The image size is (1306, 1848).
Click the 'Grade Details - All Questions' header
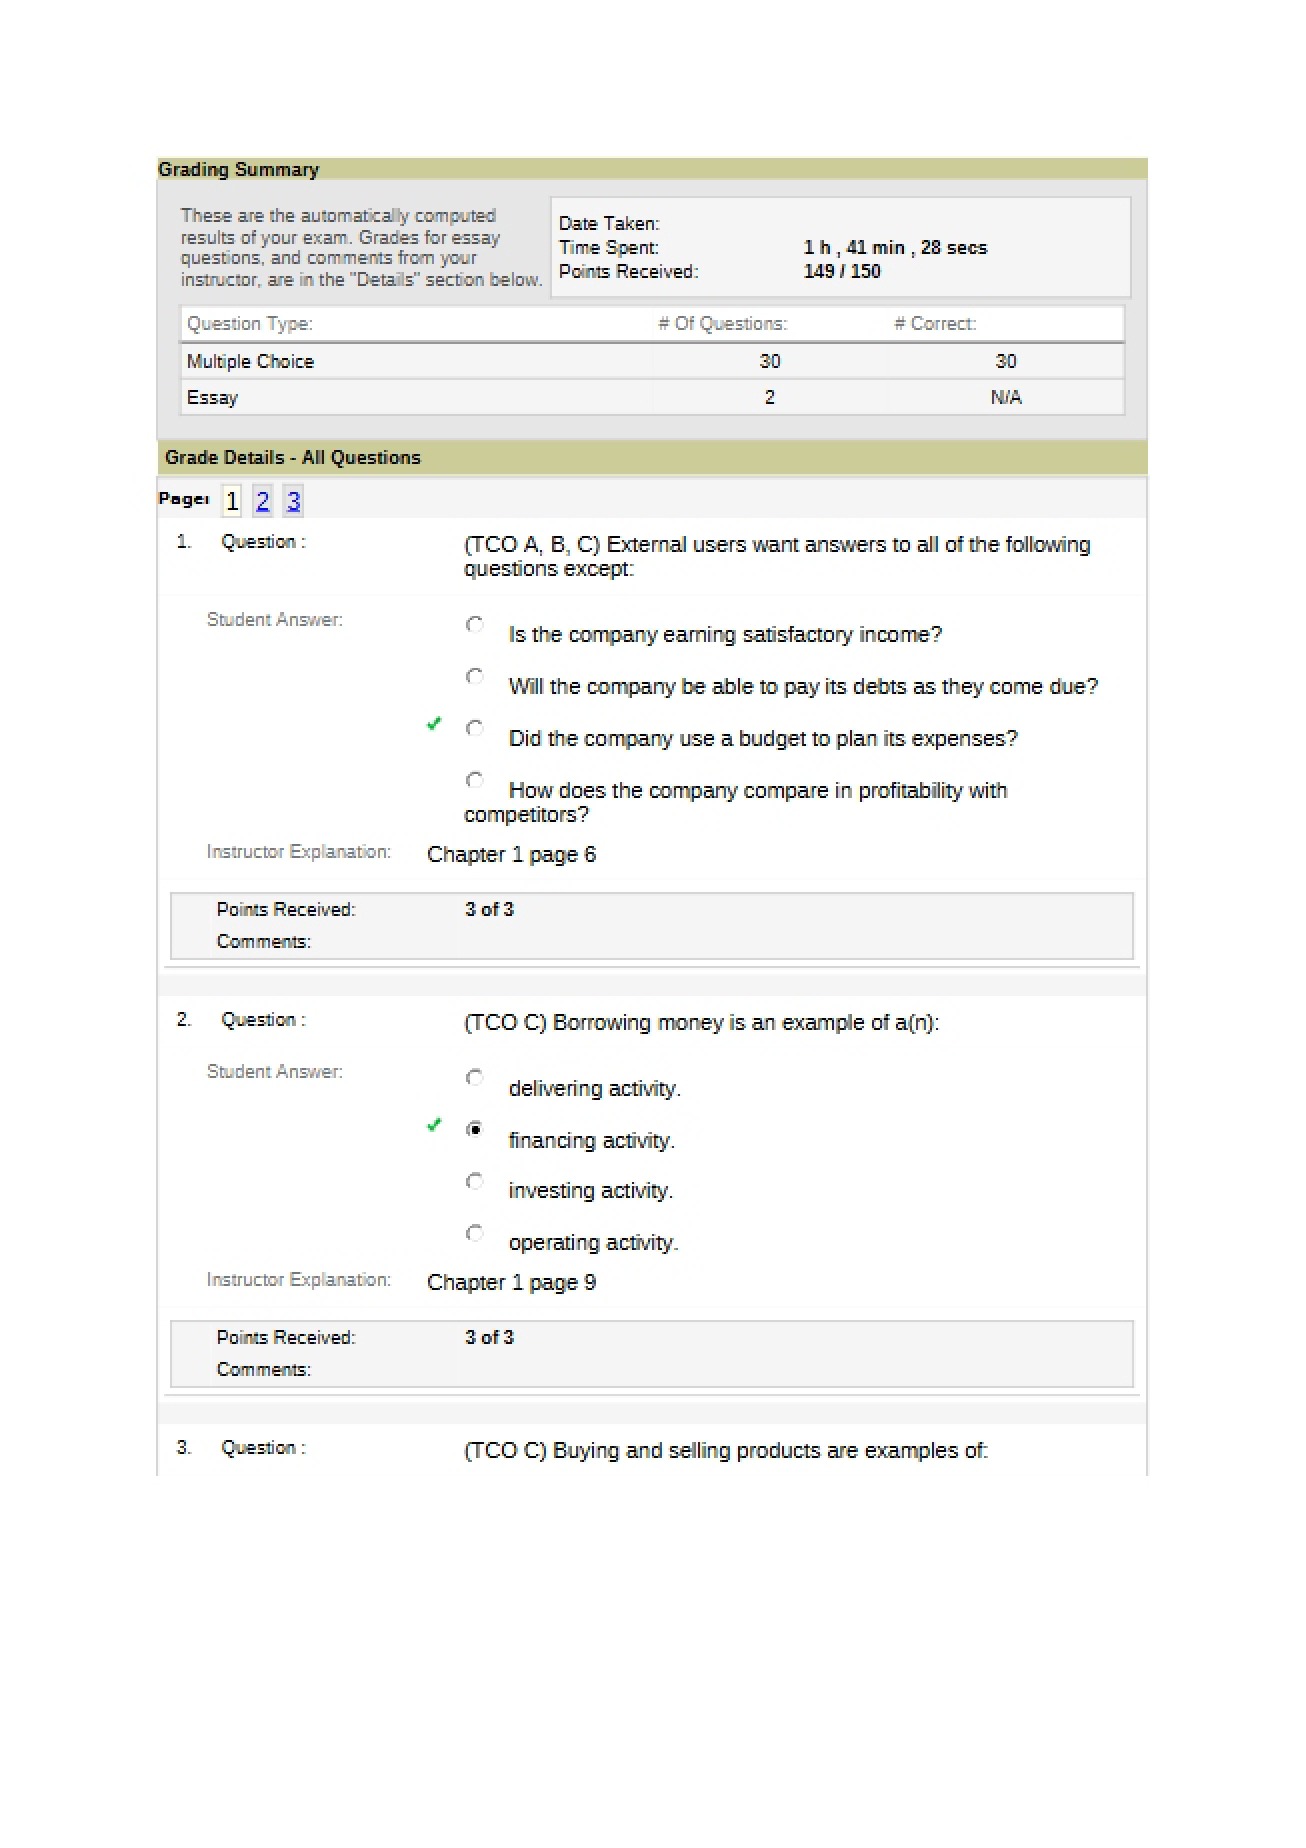coord(293,458)
